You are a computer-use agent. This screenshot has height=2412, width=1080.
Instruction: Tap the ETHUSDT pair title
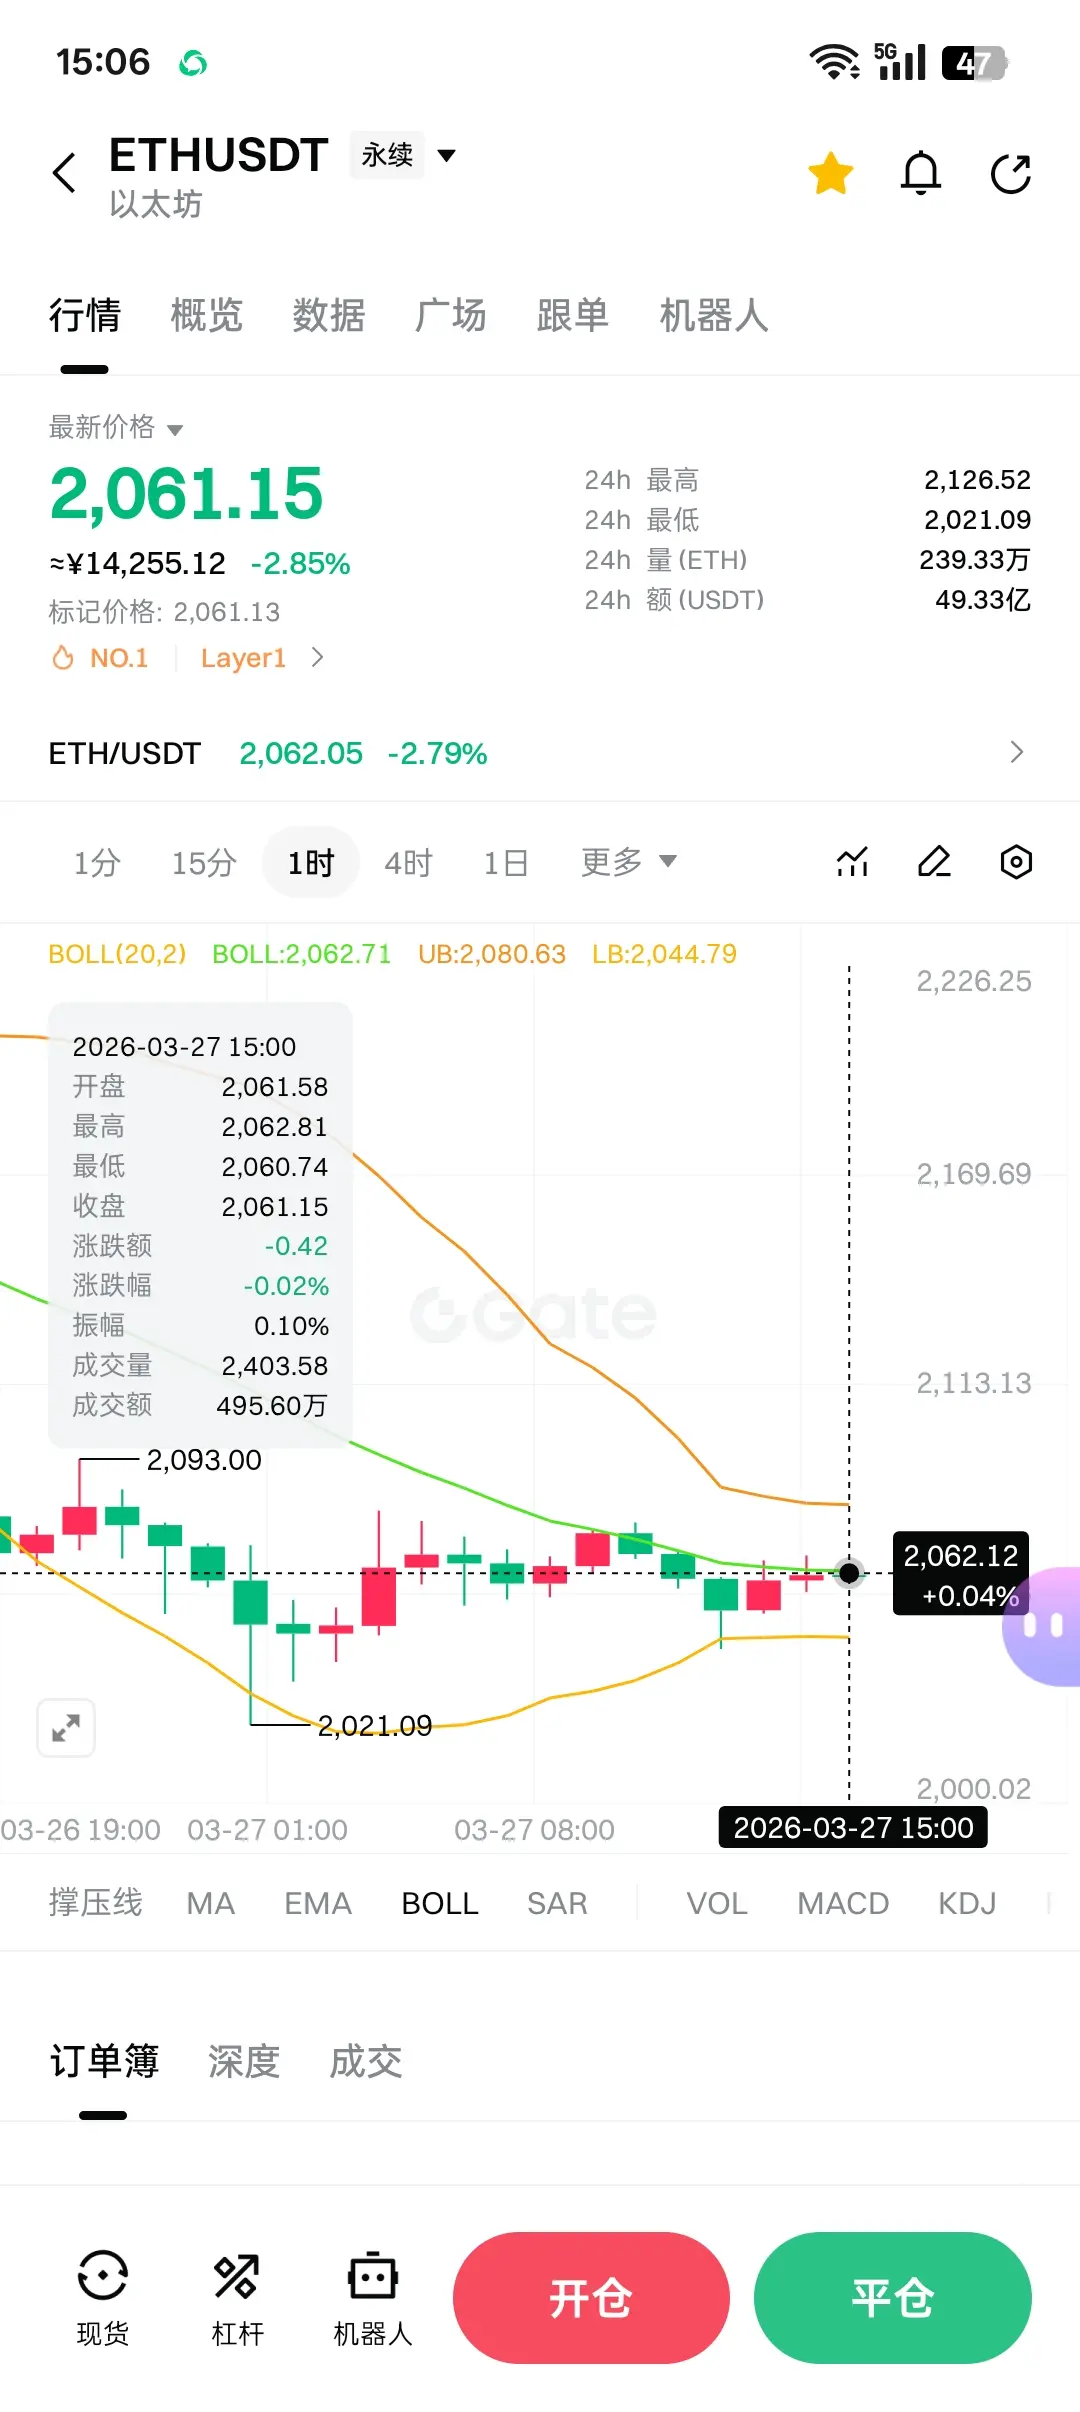[219, 155]
